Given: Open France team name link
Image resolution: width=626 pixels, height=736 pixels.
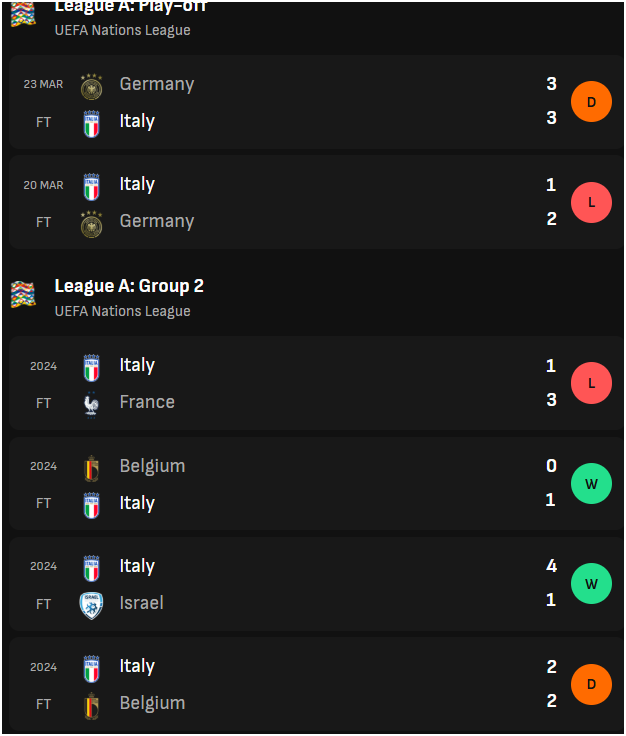Looking at the screenshot, I should click(147, 402).
